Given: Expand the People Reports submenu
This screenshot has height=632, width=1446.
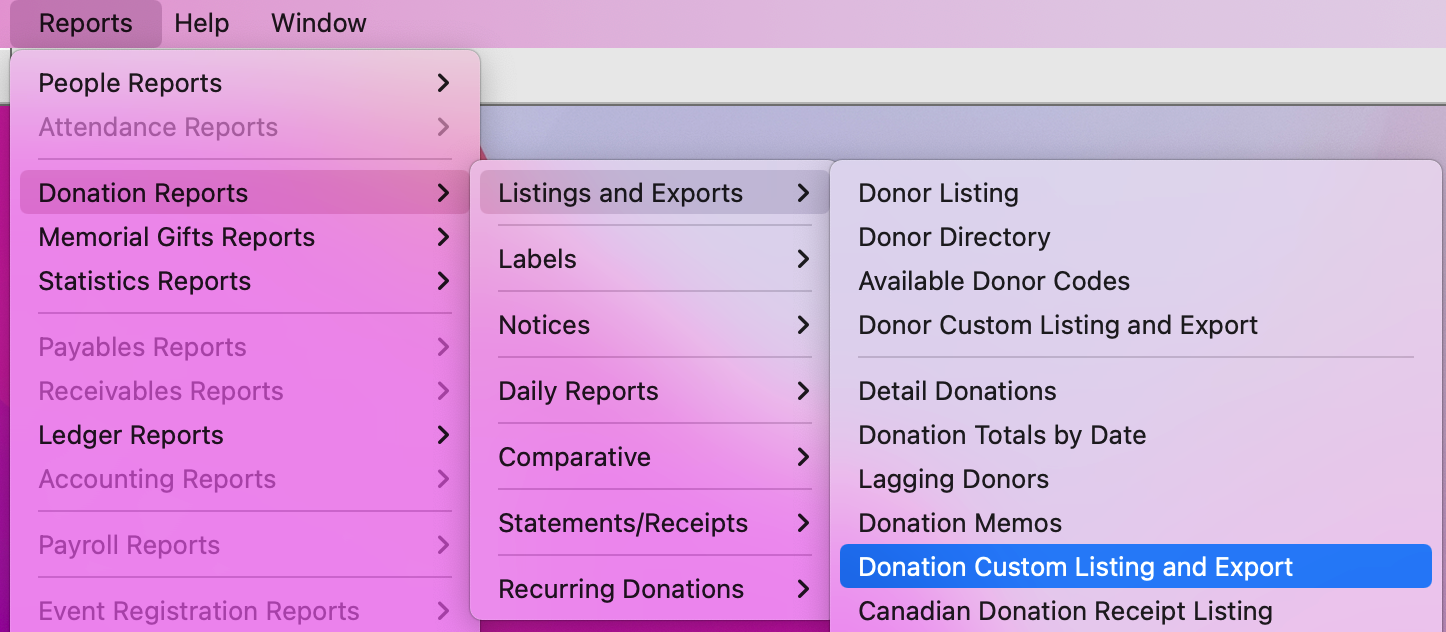Looking at the screenshot, I should coord(130,83).
